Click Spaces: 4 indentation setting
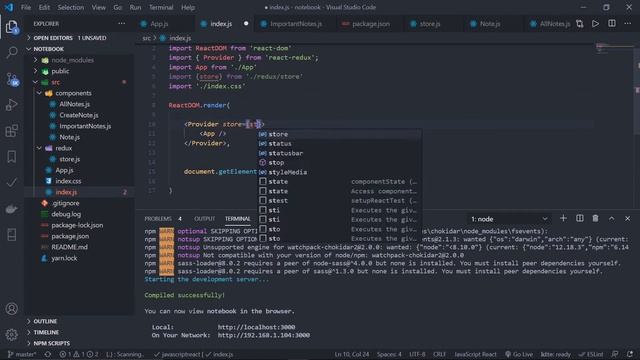Screen dimensions: 640x360 click(389, 354)
